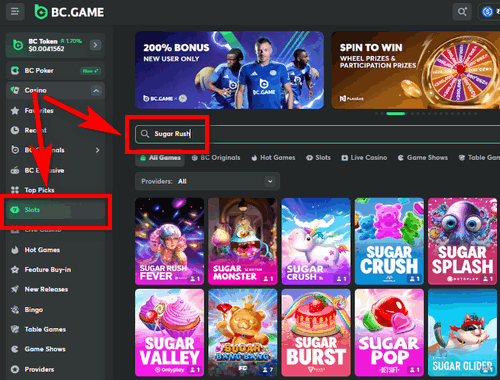Viewport: 500px width, 380px height.
Task: Click the 200% Bonus banner
Action: pos(229,70)
